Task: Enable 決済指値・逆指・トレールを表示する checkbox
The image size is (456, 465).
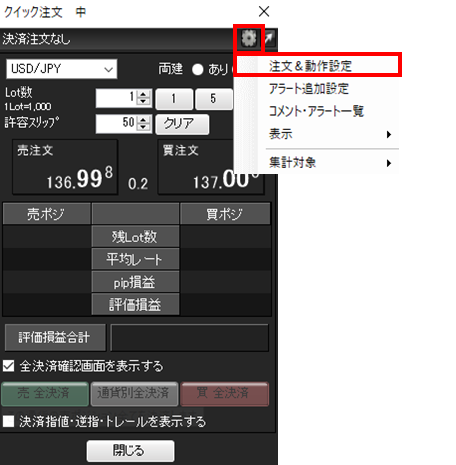Action: [x=8, y=421]
